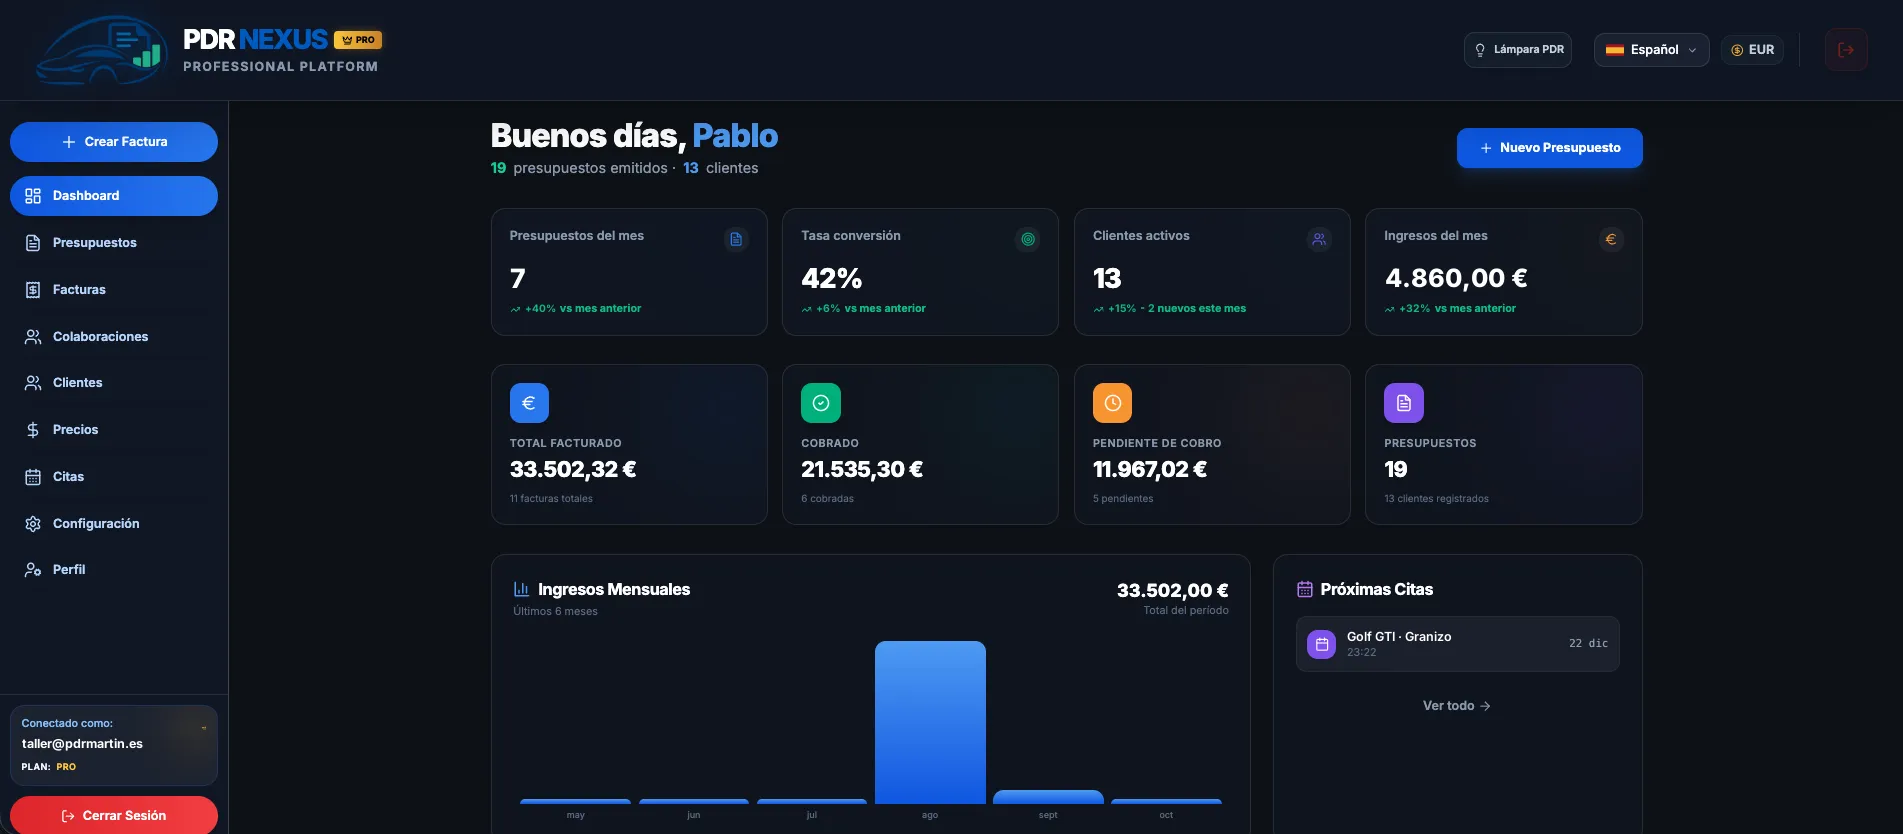The image size is (1903, 834).
Task: Click the purple calendar icon on Golf GTI appointment
Action: click(1322, 644)
